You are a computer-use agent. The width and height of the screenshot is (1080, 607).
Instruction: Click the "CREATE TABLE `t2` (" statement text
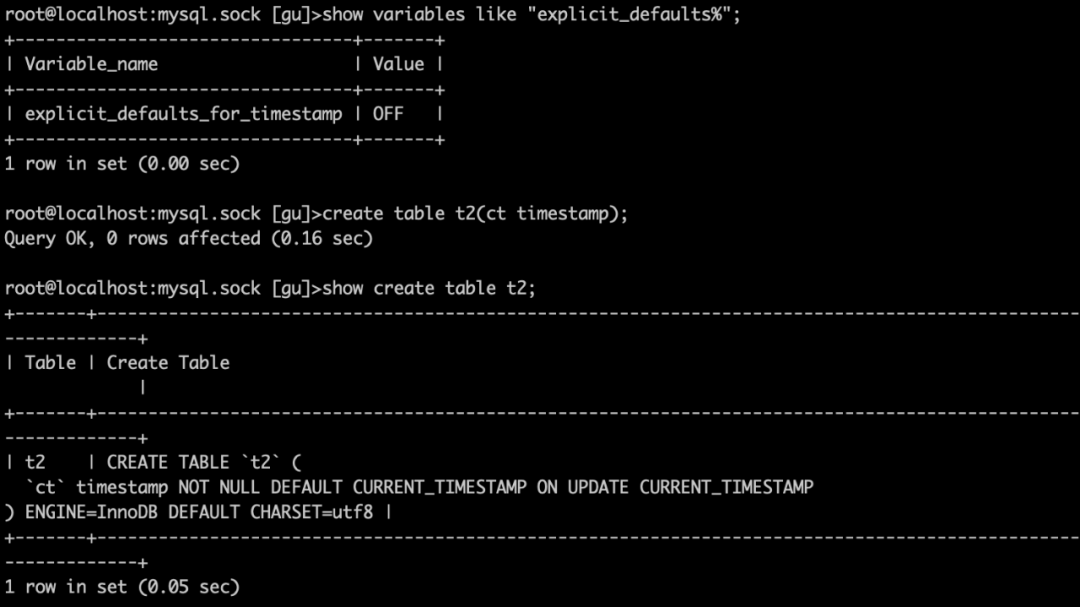click(x=204, y=462)
